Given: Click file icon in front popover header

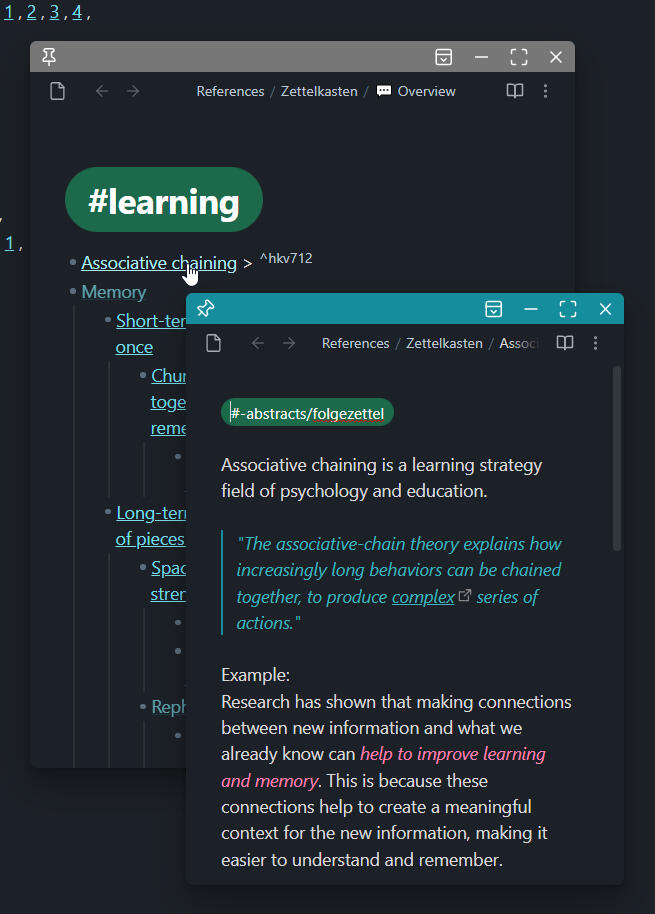Looking at the screenshot, I should [x=213, y=343].
